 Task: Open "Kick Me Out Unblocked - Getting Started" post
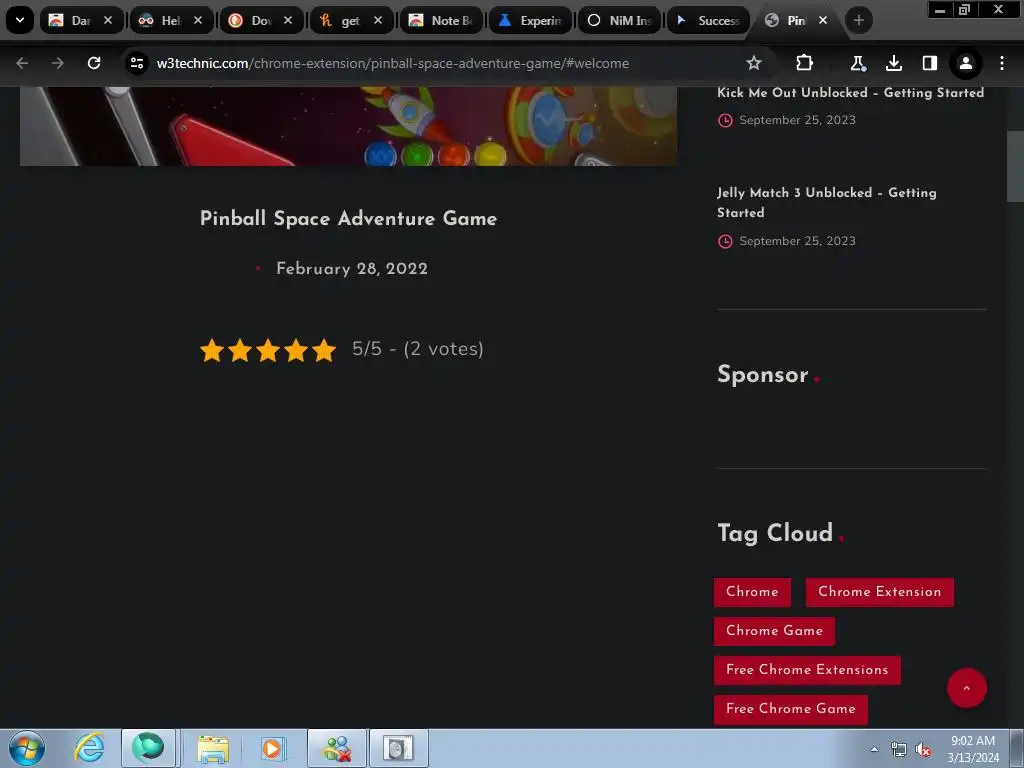(850, 93)
